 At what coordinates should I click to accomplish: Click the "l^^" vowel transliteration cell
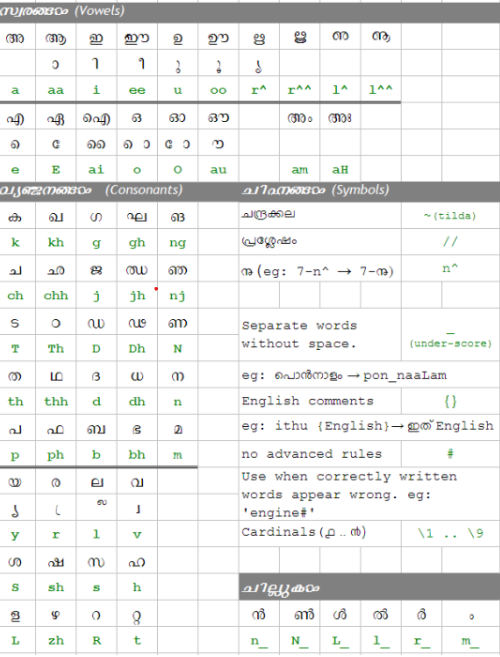pos(381,90)
